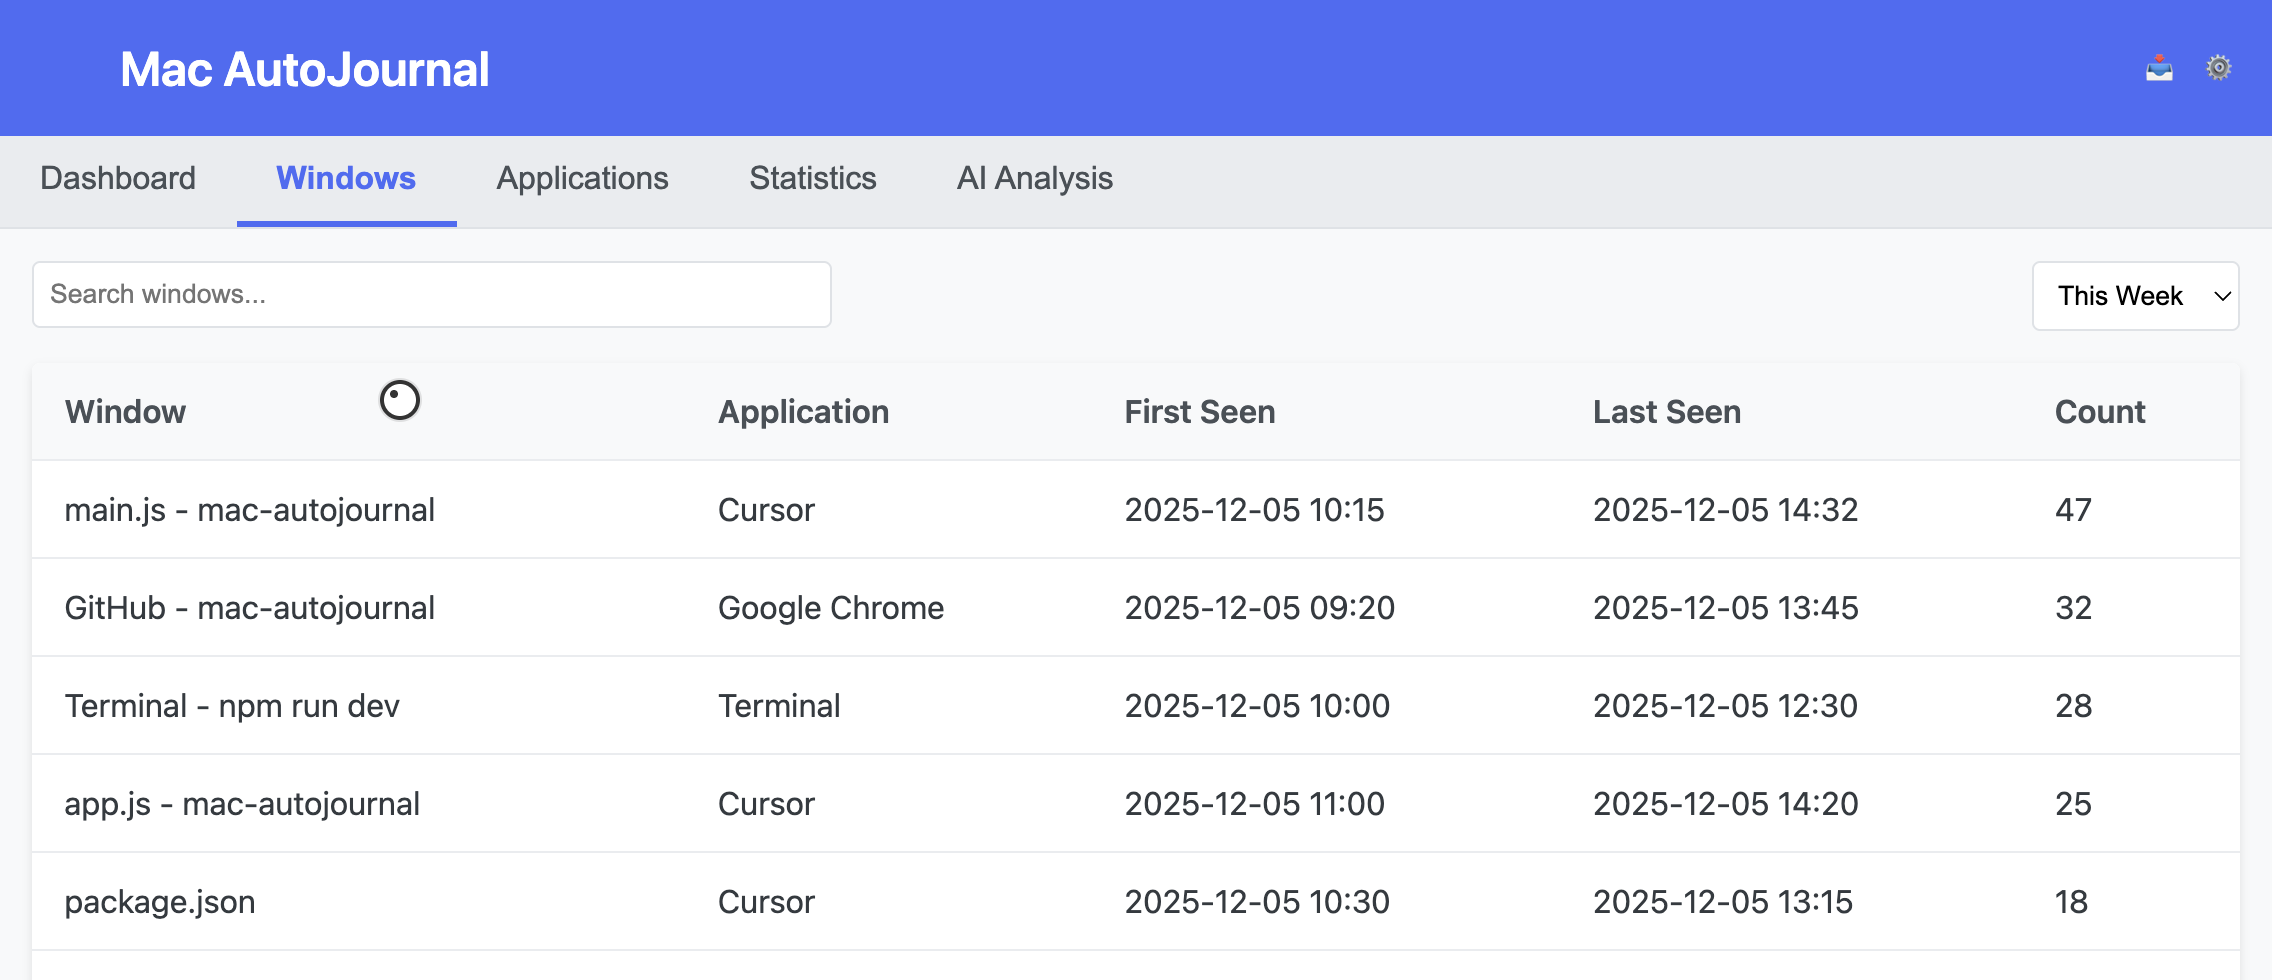Click the package.json window row
Screen dimensions: 2272x980
click(x=160, y=902)
